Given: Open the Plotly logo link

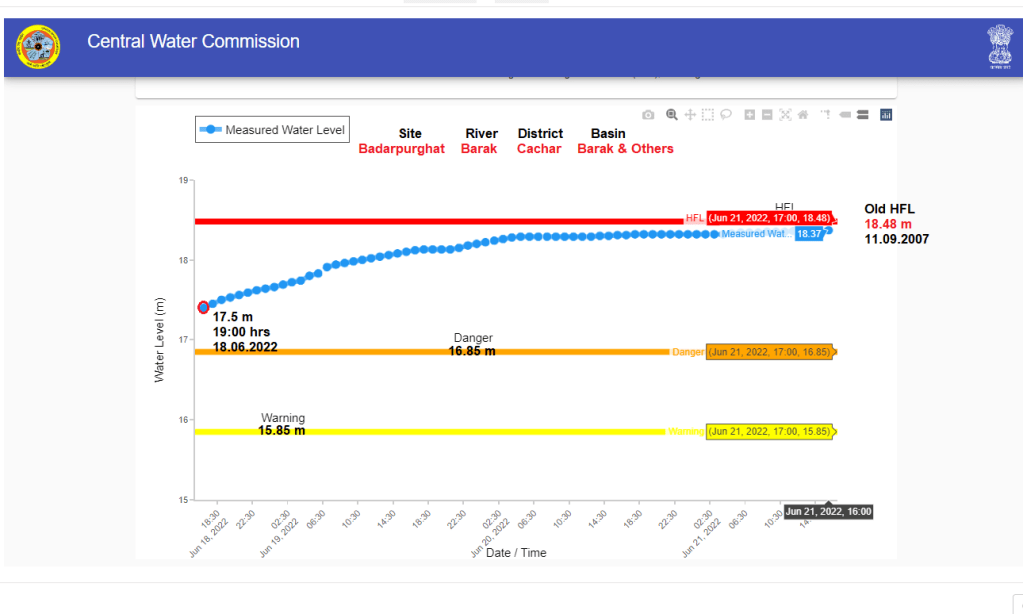Looking at the screenshot, I should [x=885, y=115].
